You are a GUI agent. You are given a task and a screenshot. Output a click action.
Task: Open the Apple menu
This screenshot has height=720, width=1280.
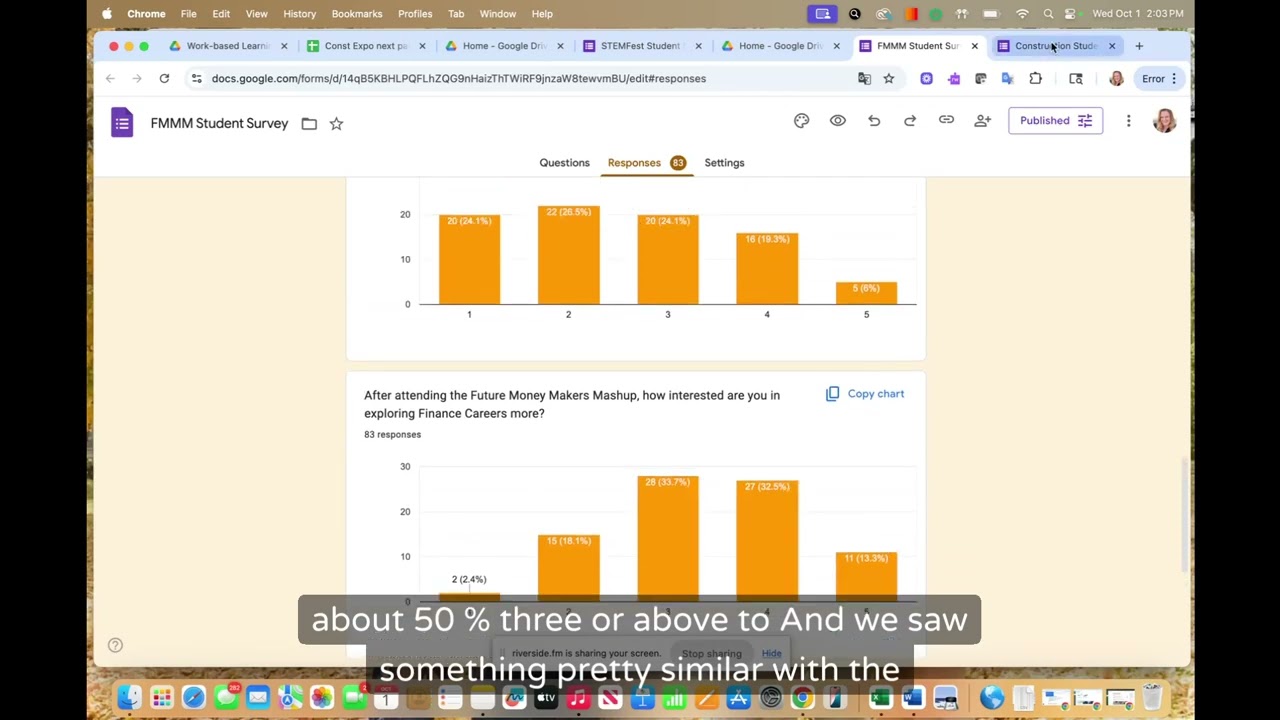click(x=107, y=14)
